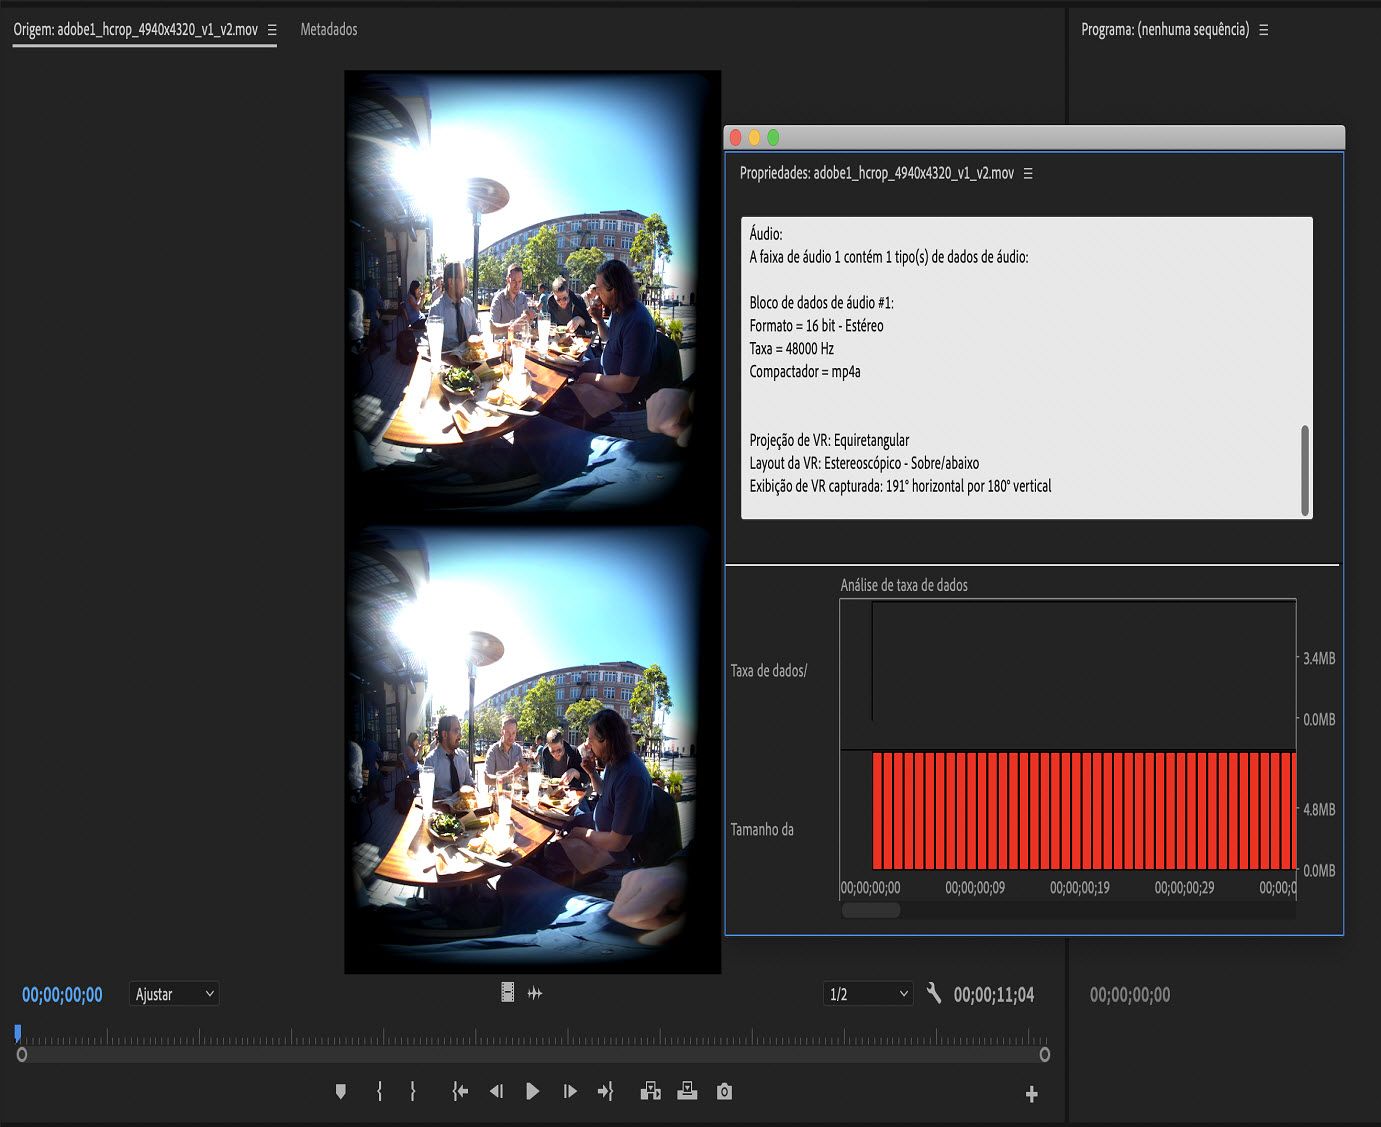Export the current frame with the camera icon
This screenshot has height=1127, width=1381.
tap(724, 1091)
